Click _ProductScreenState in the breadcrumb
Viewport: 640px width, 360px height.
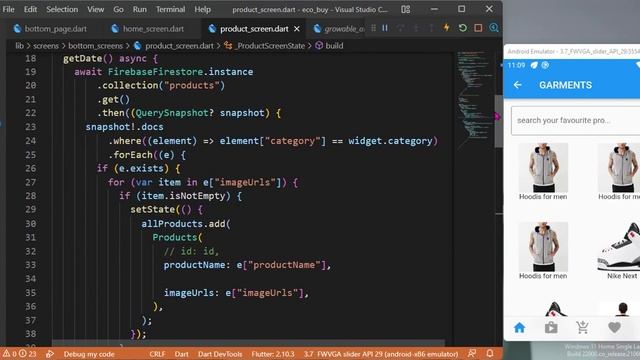pos(270,46)
